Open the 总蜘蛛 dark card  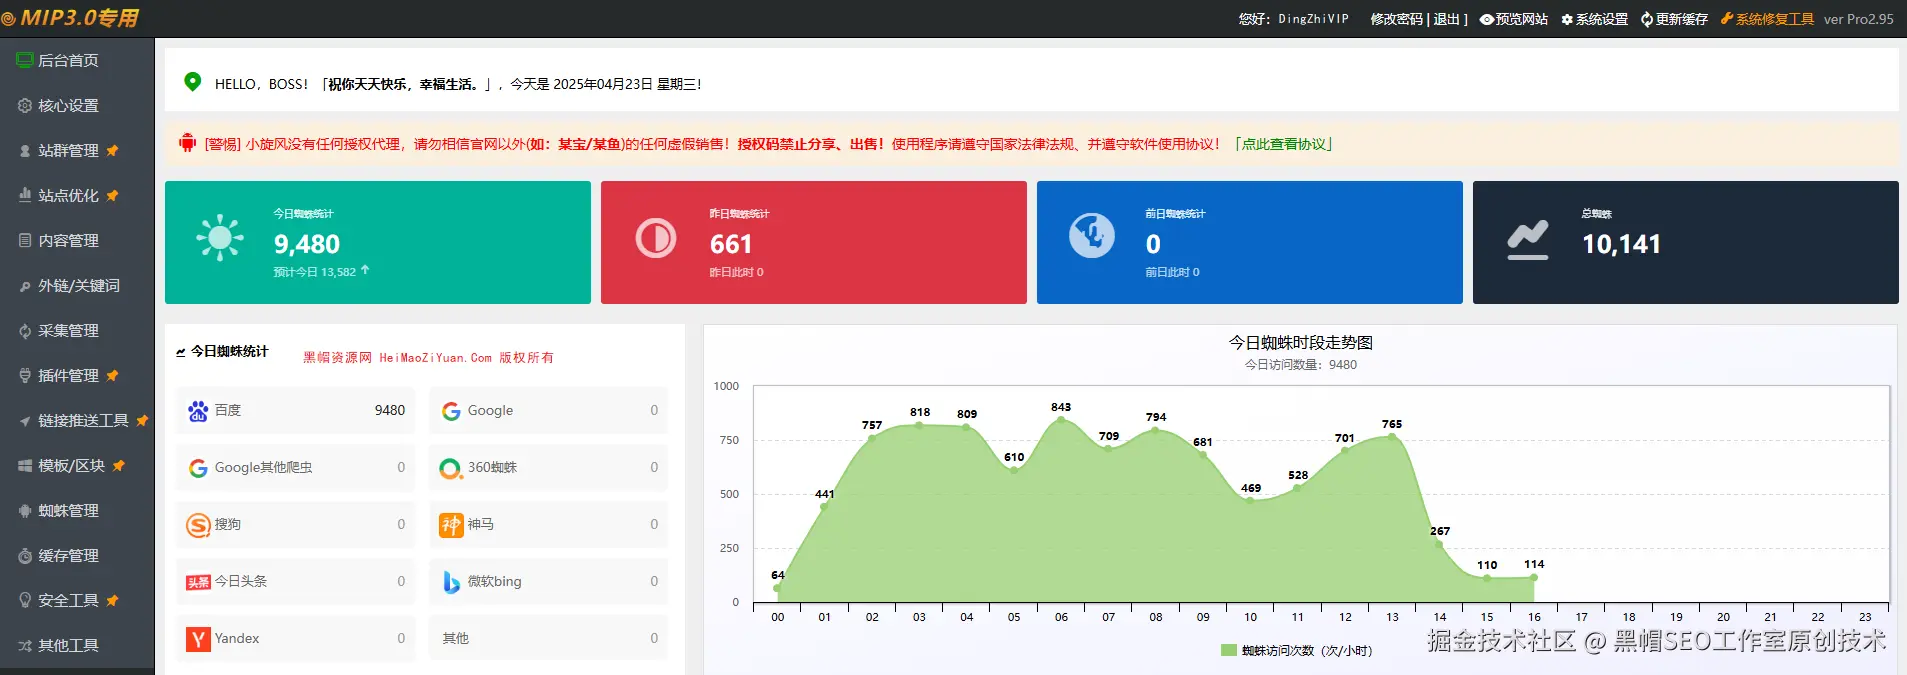click(x=1686, y=242)
